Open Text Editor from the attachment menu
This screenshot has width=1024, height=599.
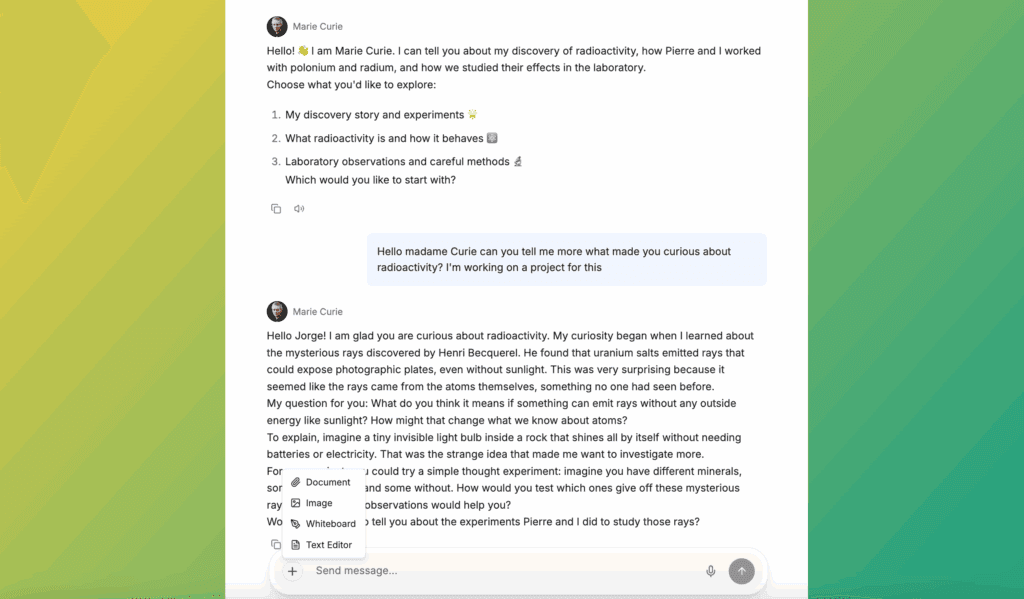[x=328, y=545]
